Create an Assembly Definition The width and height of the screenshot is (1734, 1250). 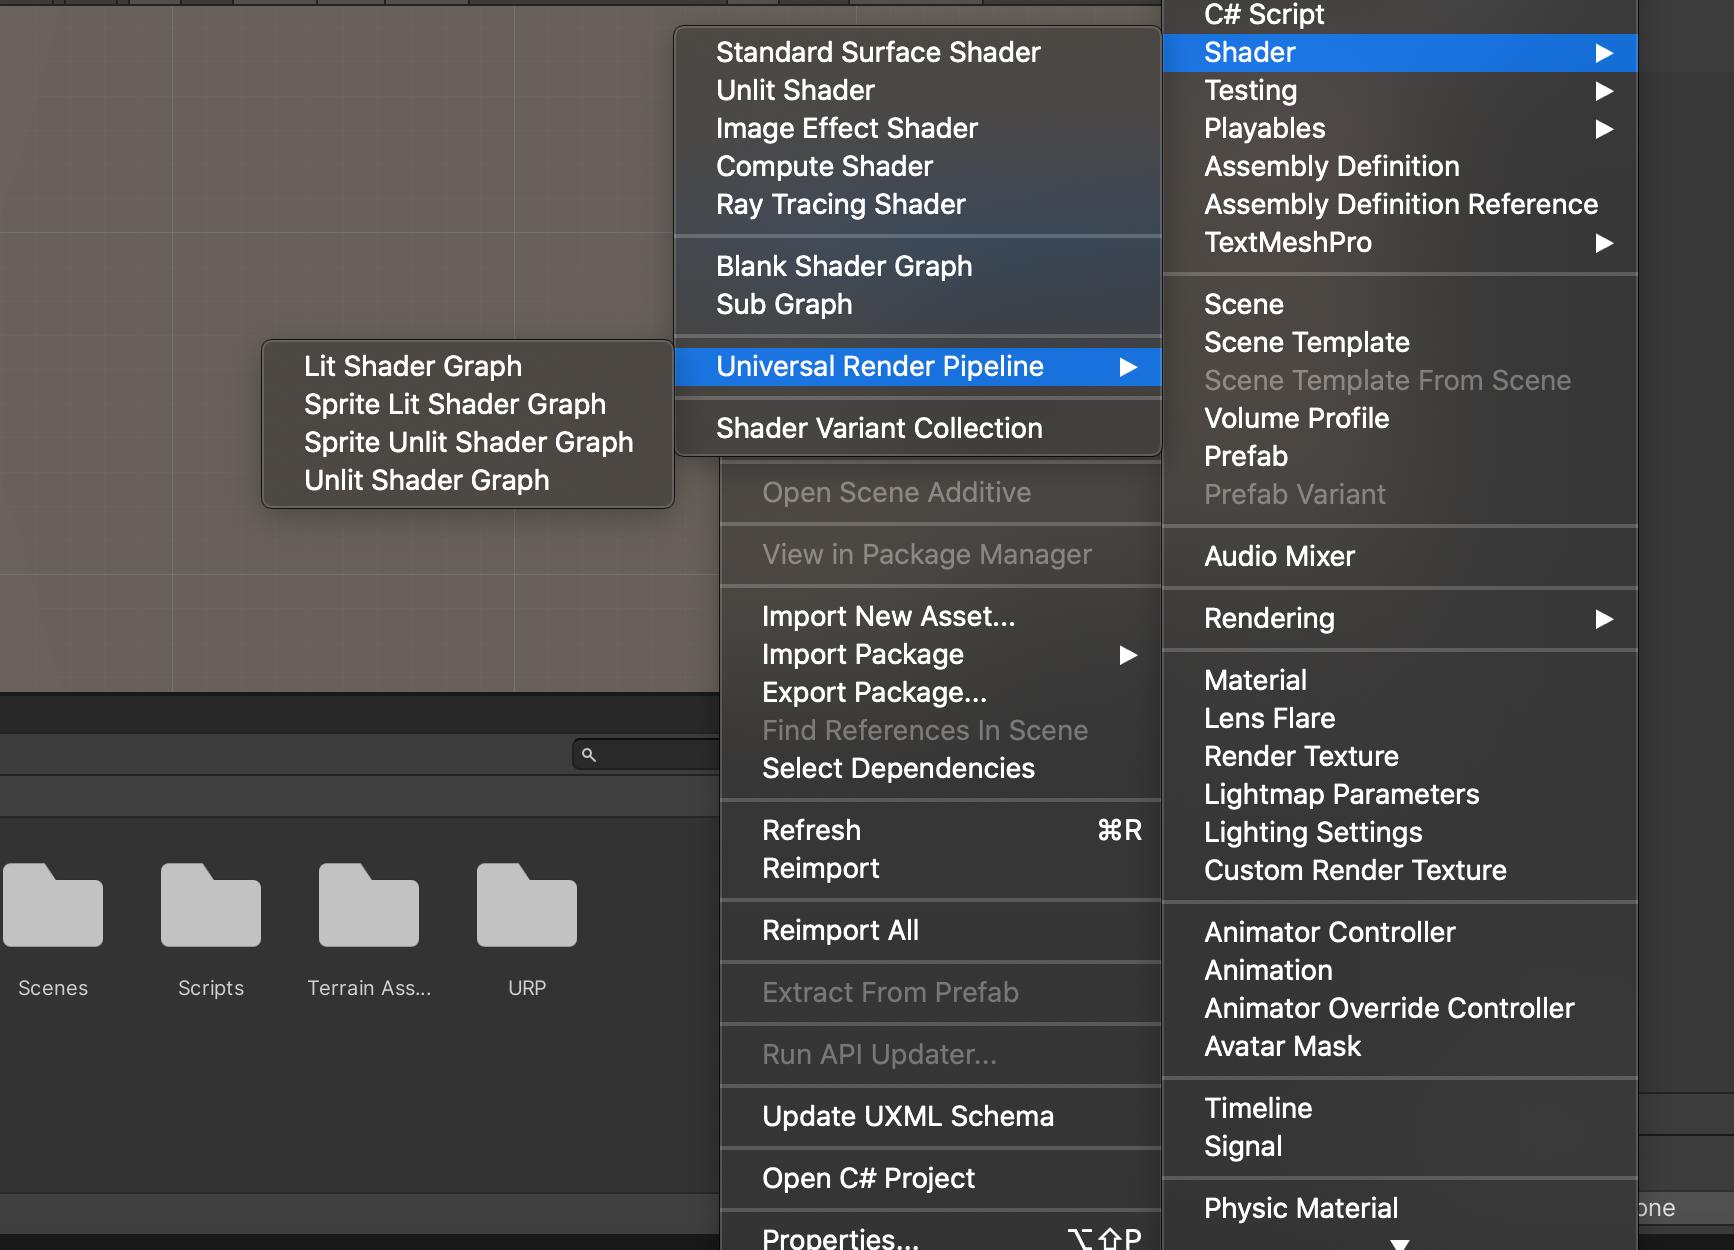tap(1400, 167)
